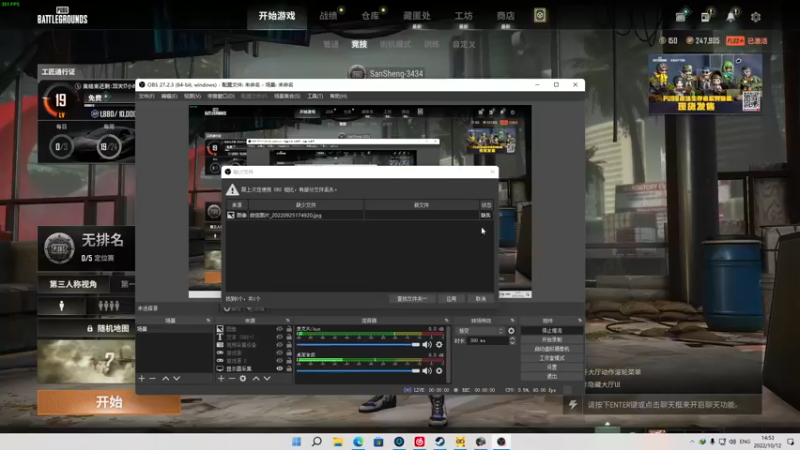
Task: Select missing file row 微信图片_20220925174920.jpg
Action: pyautogui.click(x=360, y=215)
